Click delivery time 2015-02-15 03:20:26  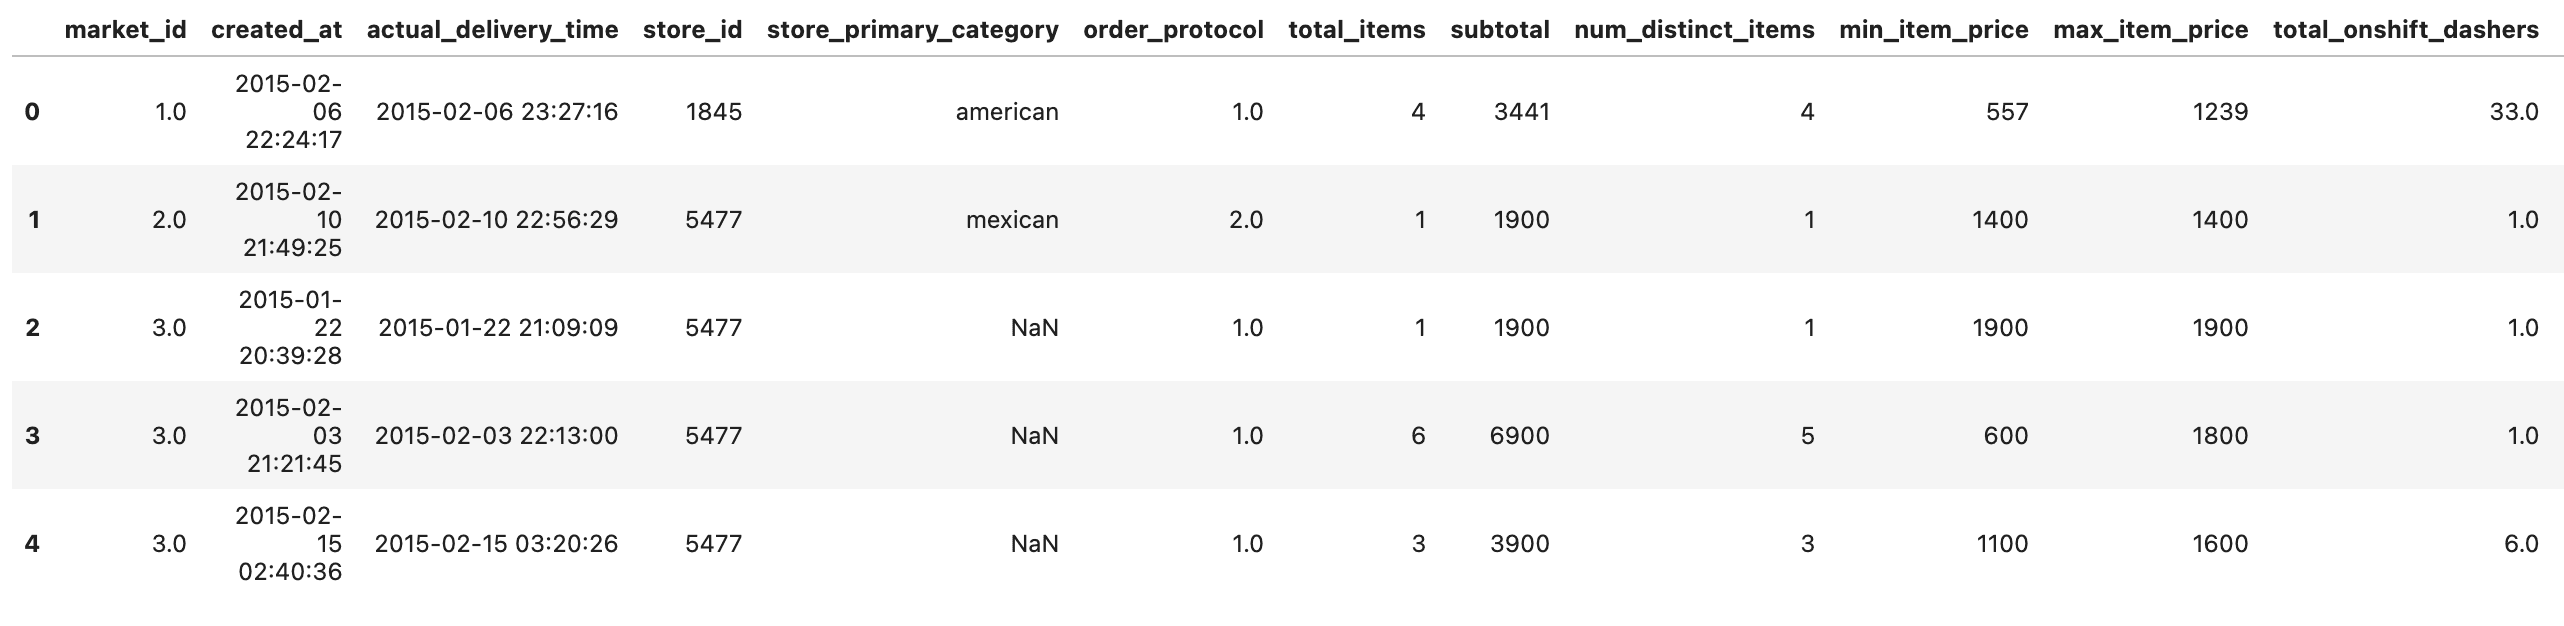496,544
